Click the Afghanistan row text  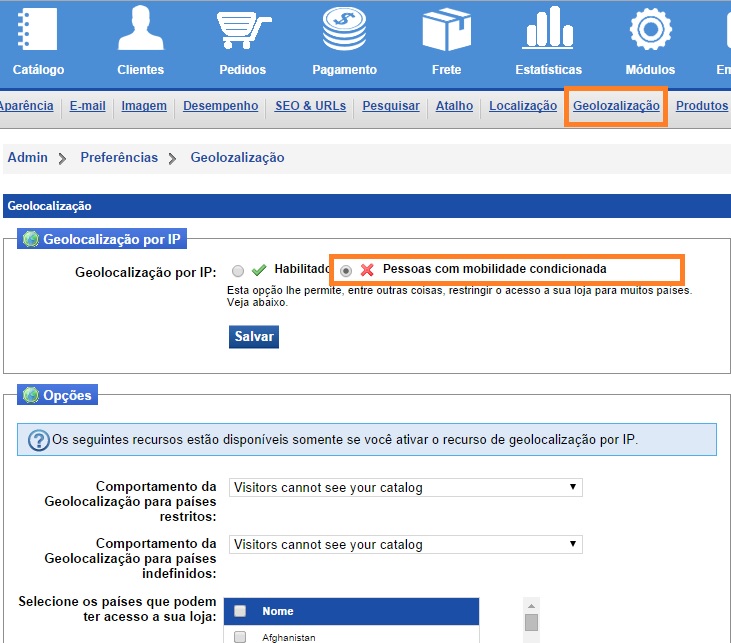pos(289,637)
